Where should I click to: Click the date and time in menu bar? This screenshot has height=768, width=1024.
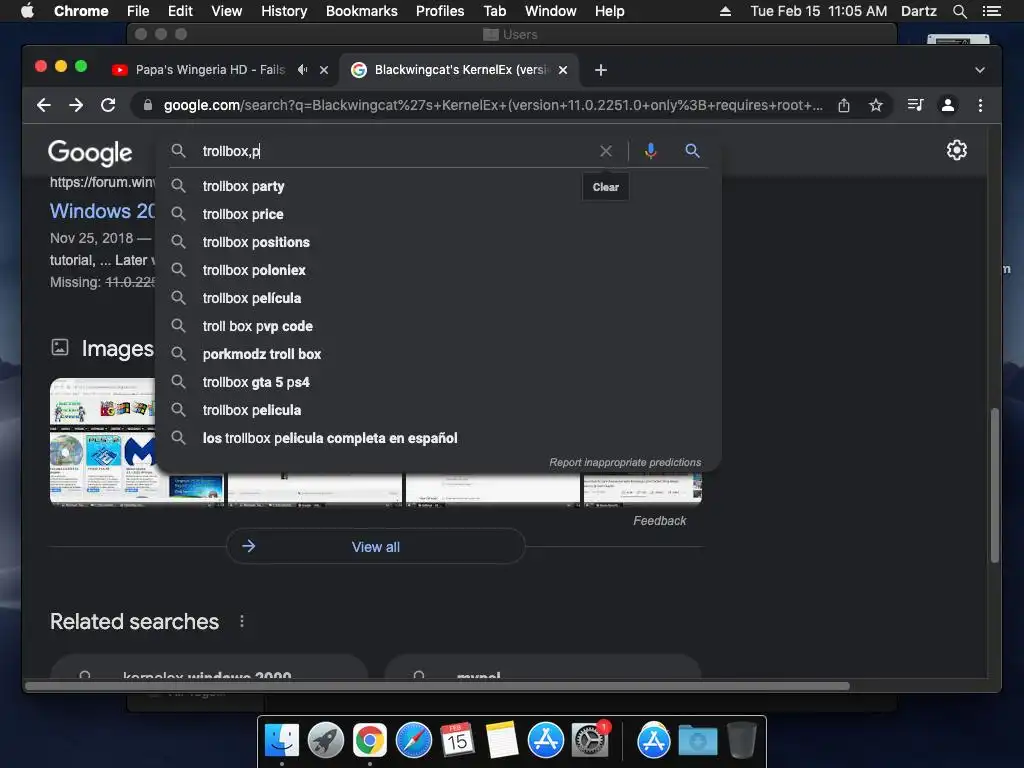tap(818, 11)
